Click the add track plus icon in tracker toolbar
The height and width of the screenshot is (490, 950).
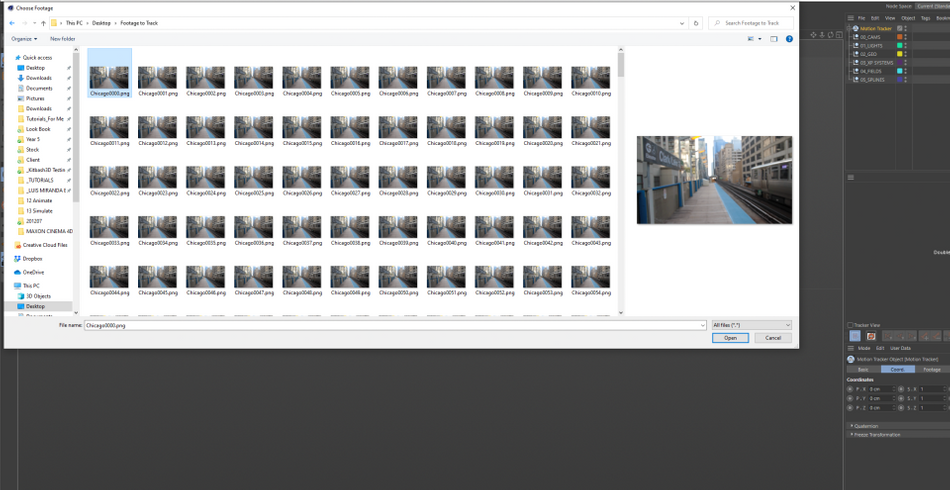(925, 336)
